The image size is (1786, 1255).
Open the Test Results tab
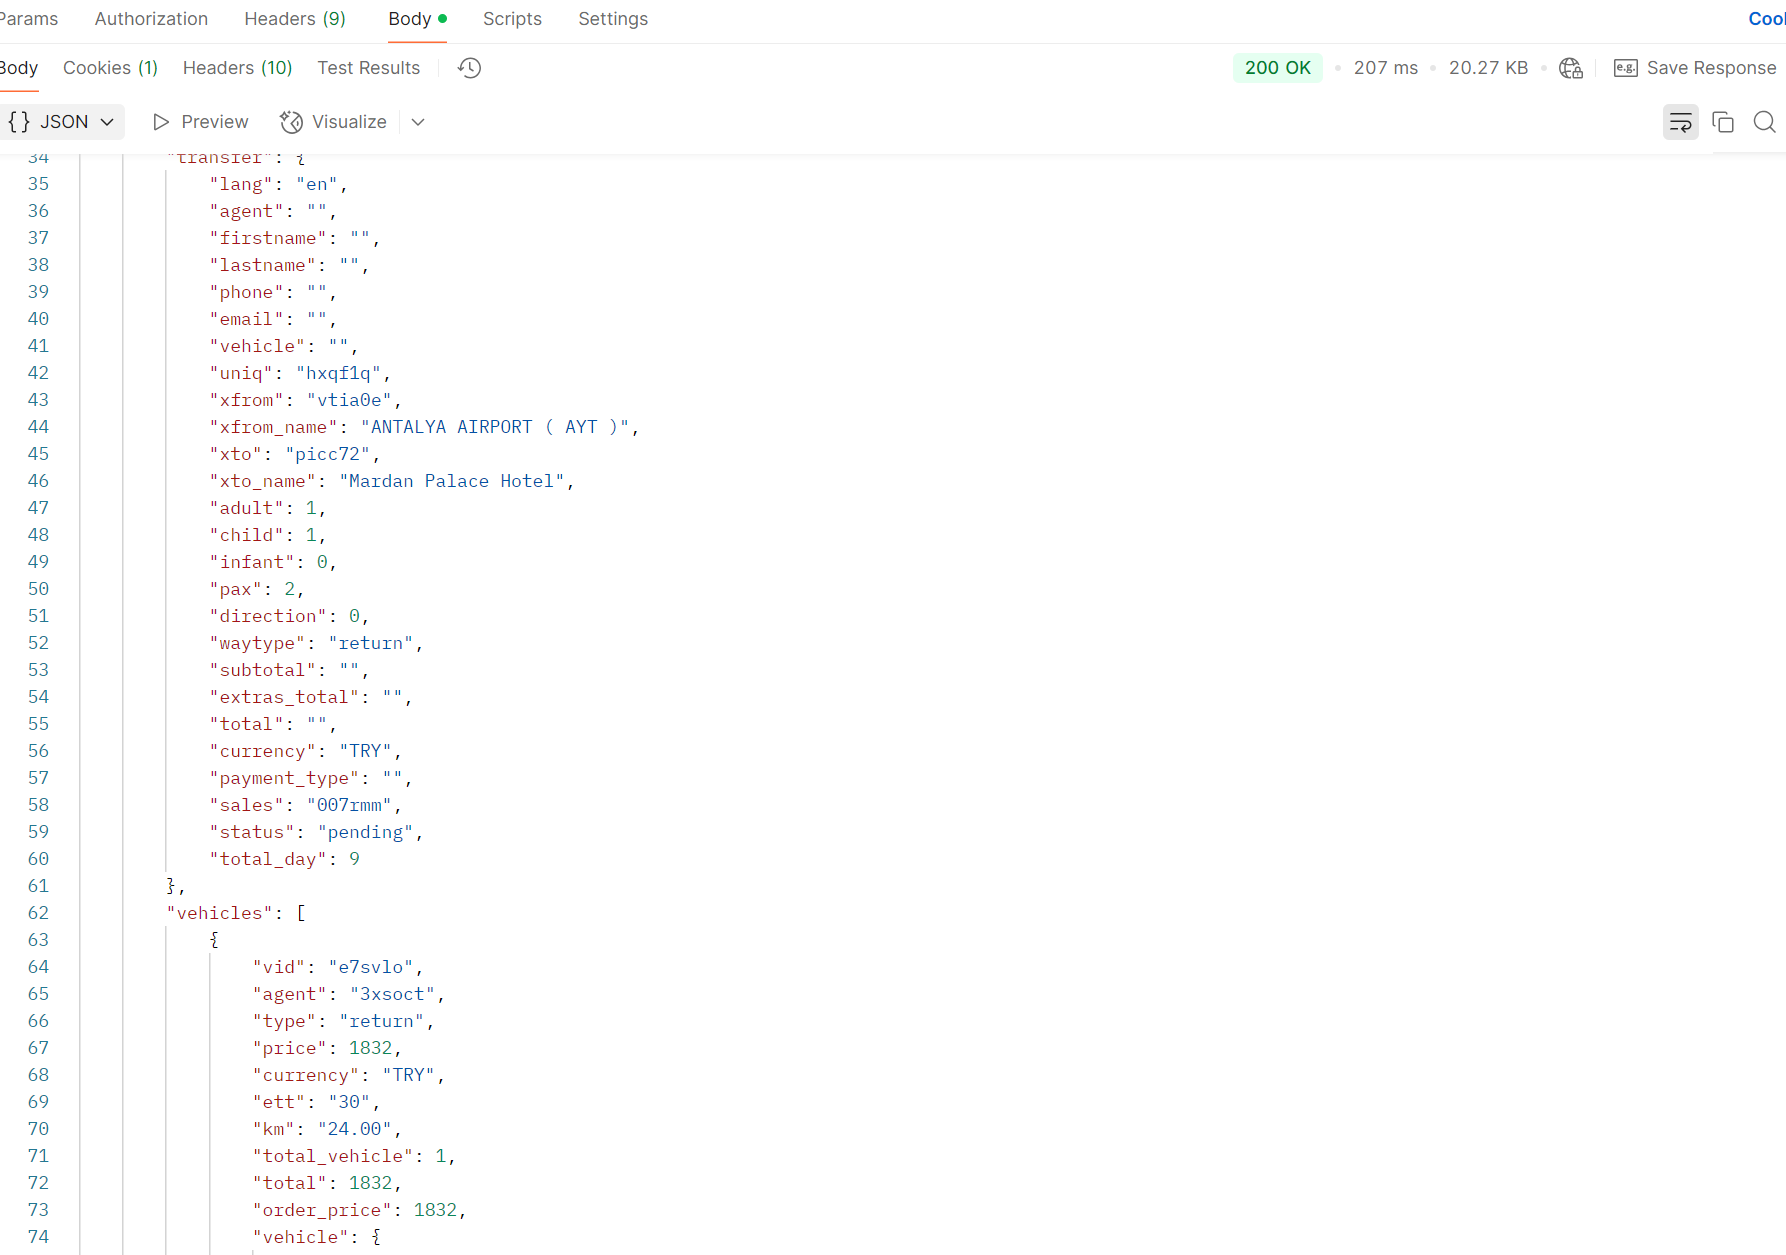(x=368, y=68)
